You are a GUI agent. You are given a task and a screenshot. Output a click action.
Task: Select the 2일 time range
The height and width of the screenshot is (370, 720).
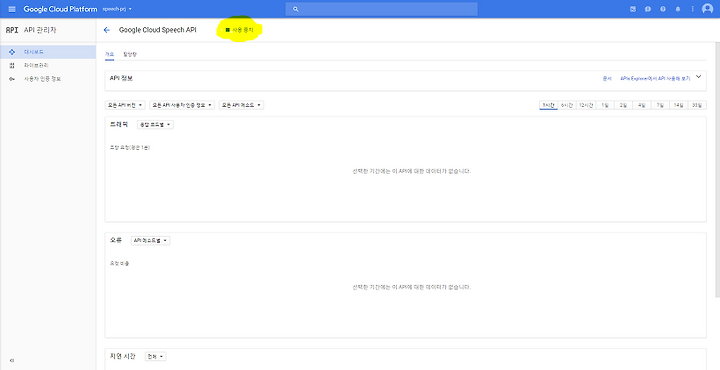coord(623,105)
